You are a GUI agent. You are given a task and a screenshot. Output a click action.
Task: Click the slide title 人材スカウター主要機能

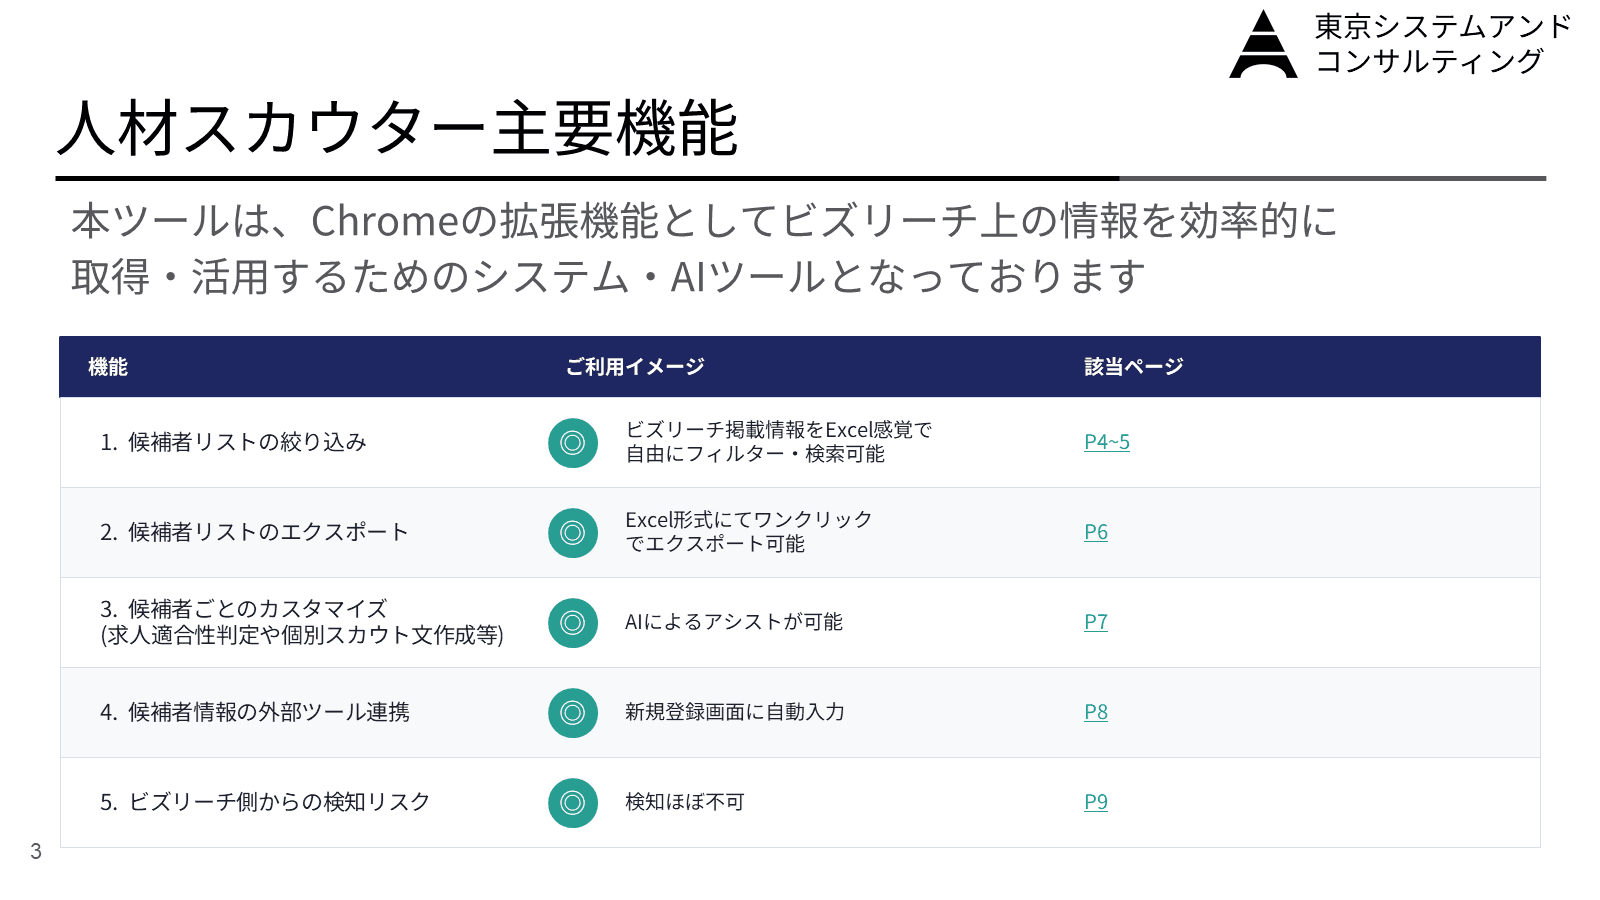click(x=398, y=128)
